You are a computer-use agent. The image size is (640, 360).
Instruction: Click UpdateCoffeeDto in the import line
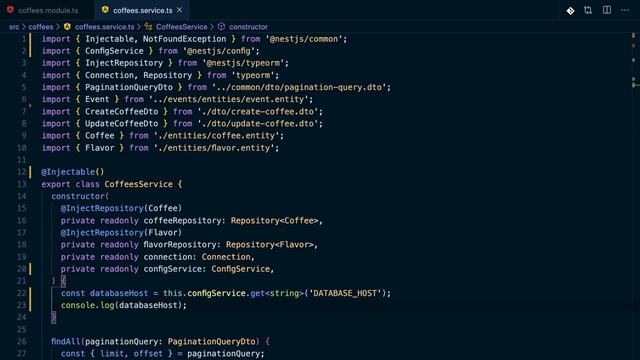(121, 124)
